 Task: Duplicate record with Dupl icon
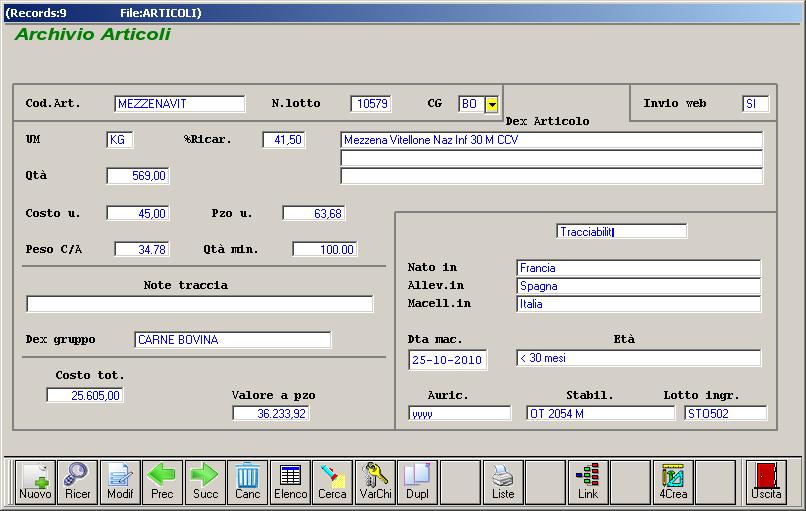click(417, 481)
